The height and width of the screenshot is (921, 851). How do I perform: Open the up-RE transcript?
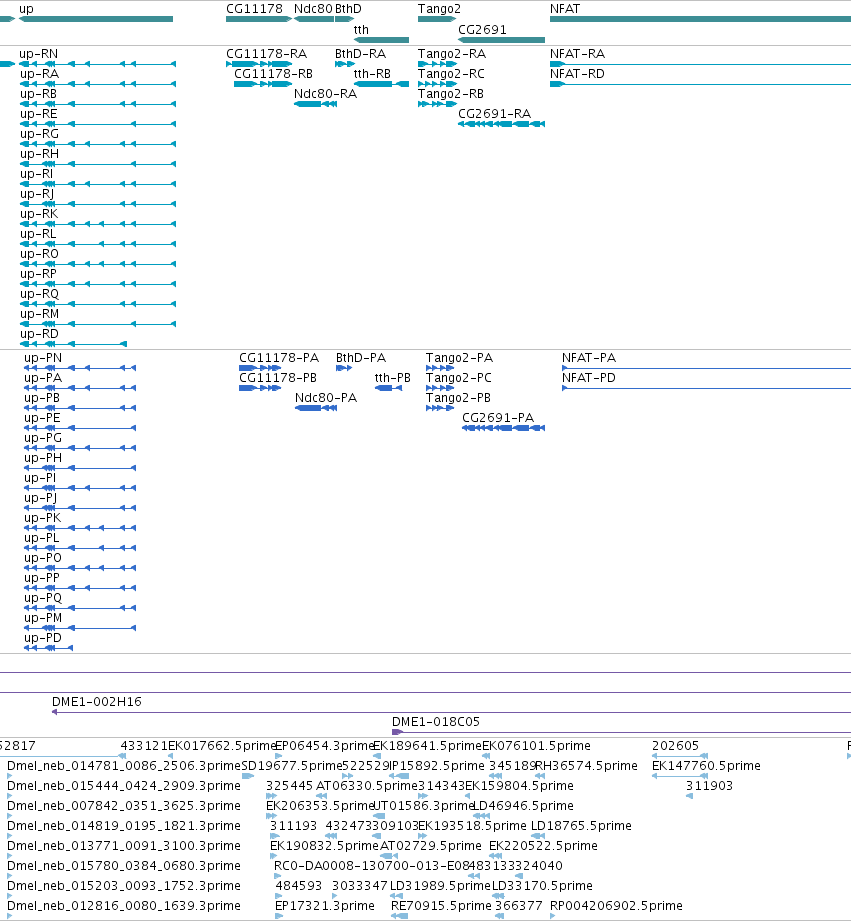point(97,124)
